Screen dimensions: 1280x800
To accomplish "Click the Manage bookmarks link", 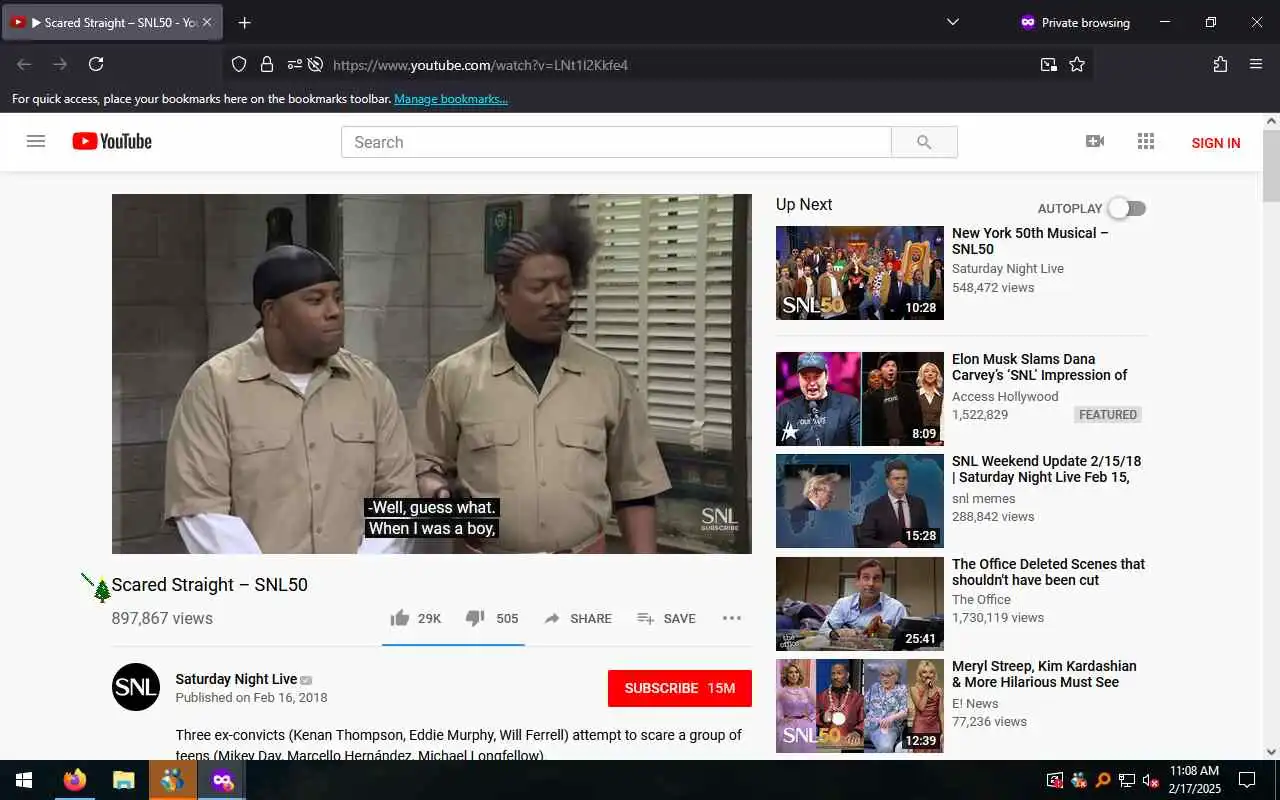I will 451,99.
